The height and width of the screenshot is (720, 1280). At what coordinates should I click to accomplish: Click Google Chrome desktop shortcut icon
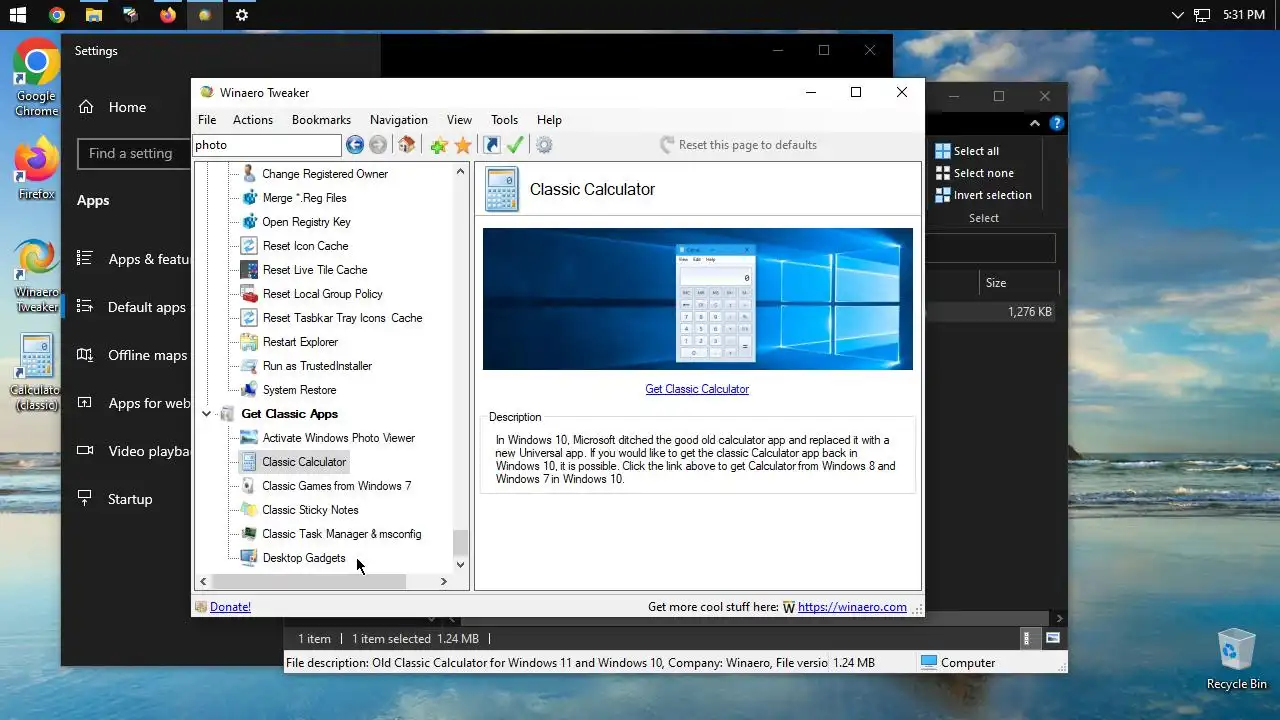(36, 78)
